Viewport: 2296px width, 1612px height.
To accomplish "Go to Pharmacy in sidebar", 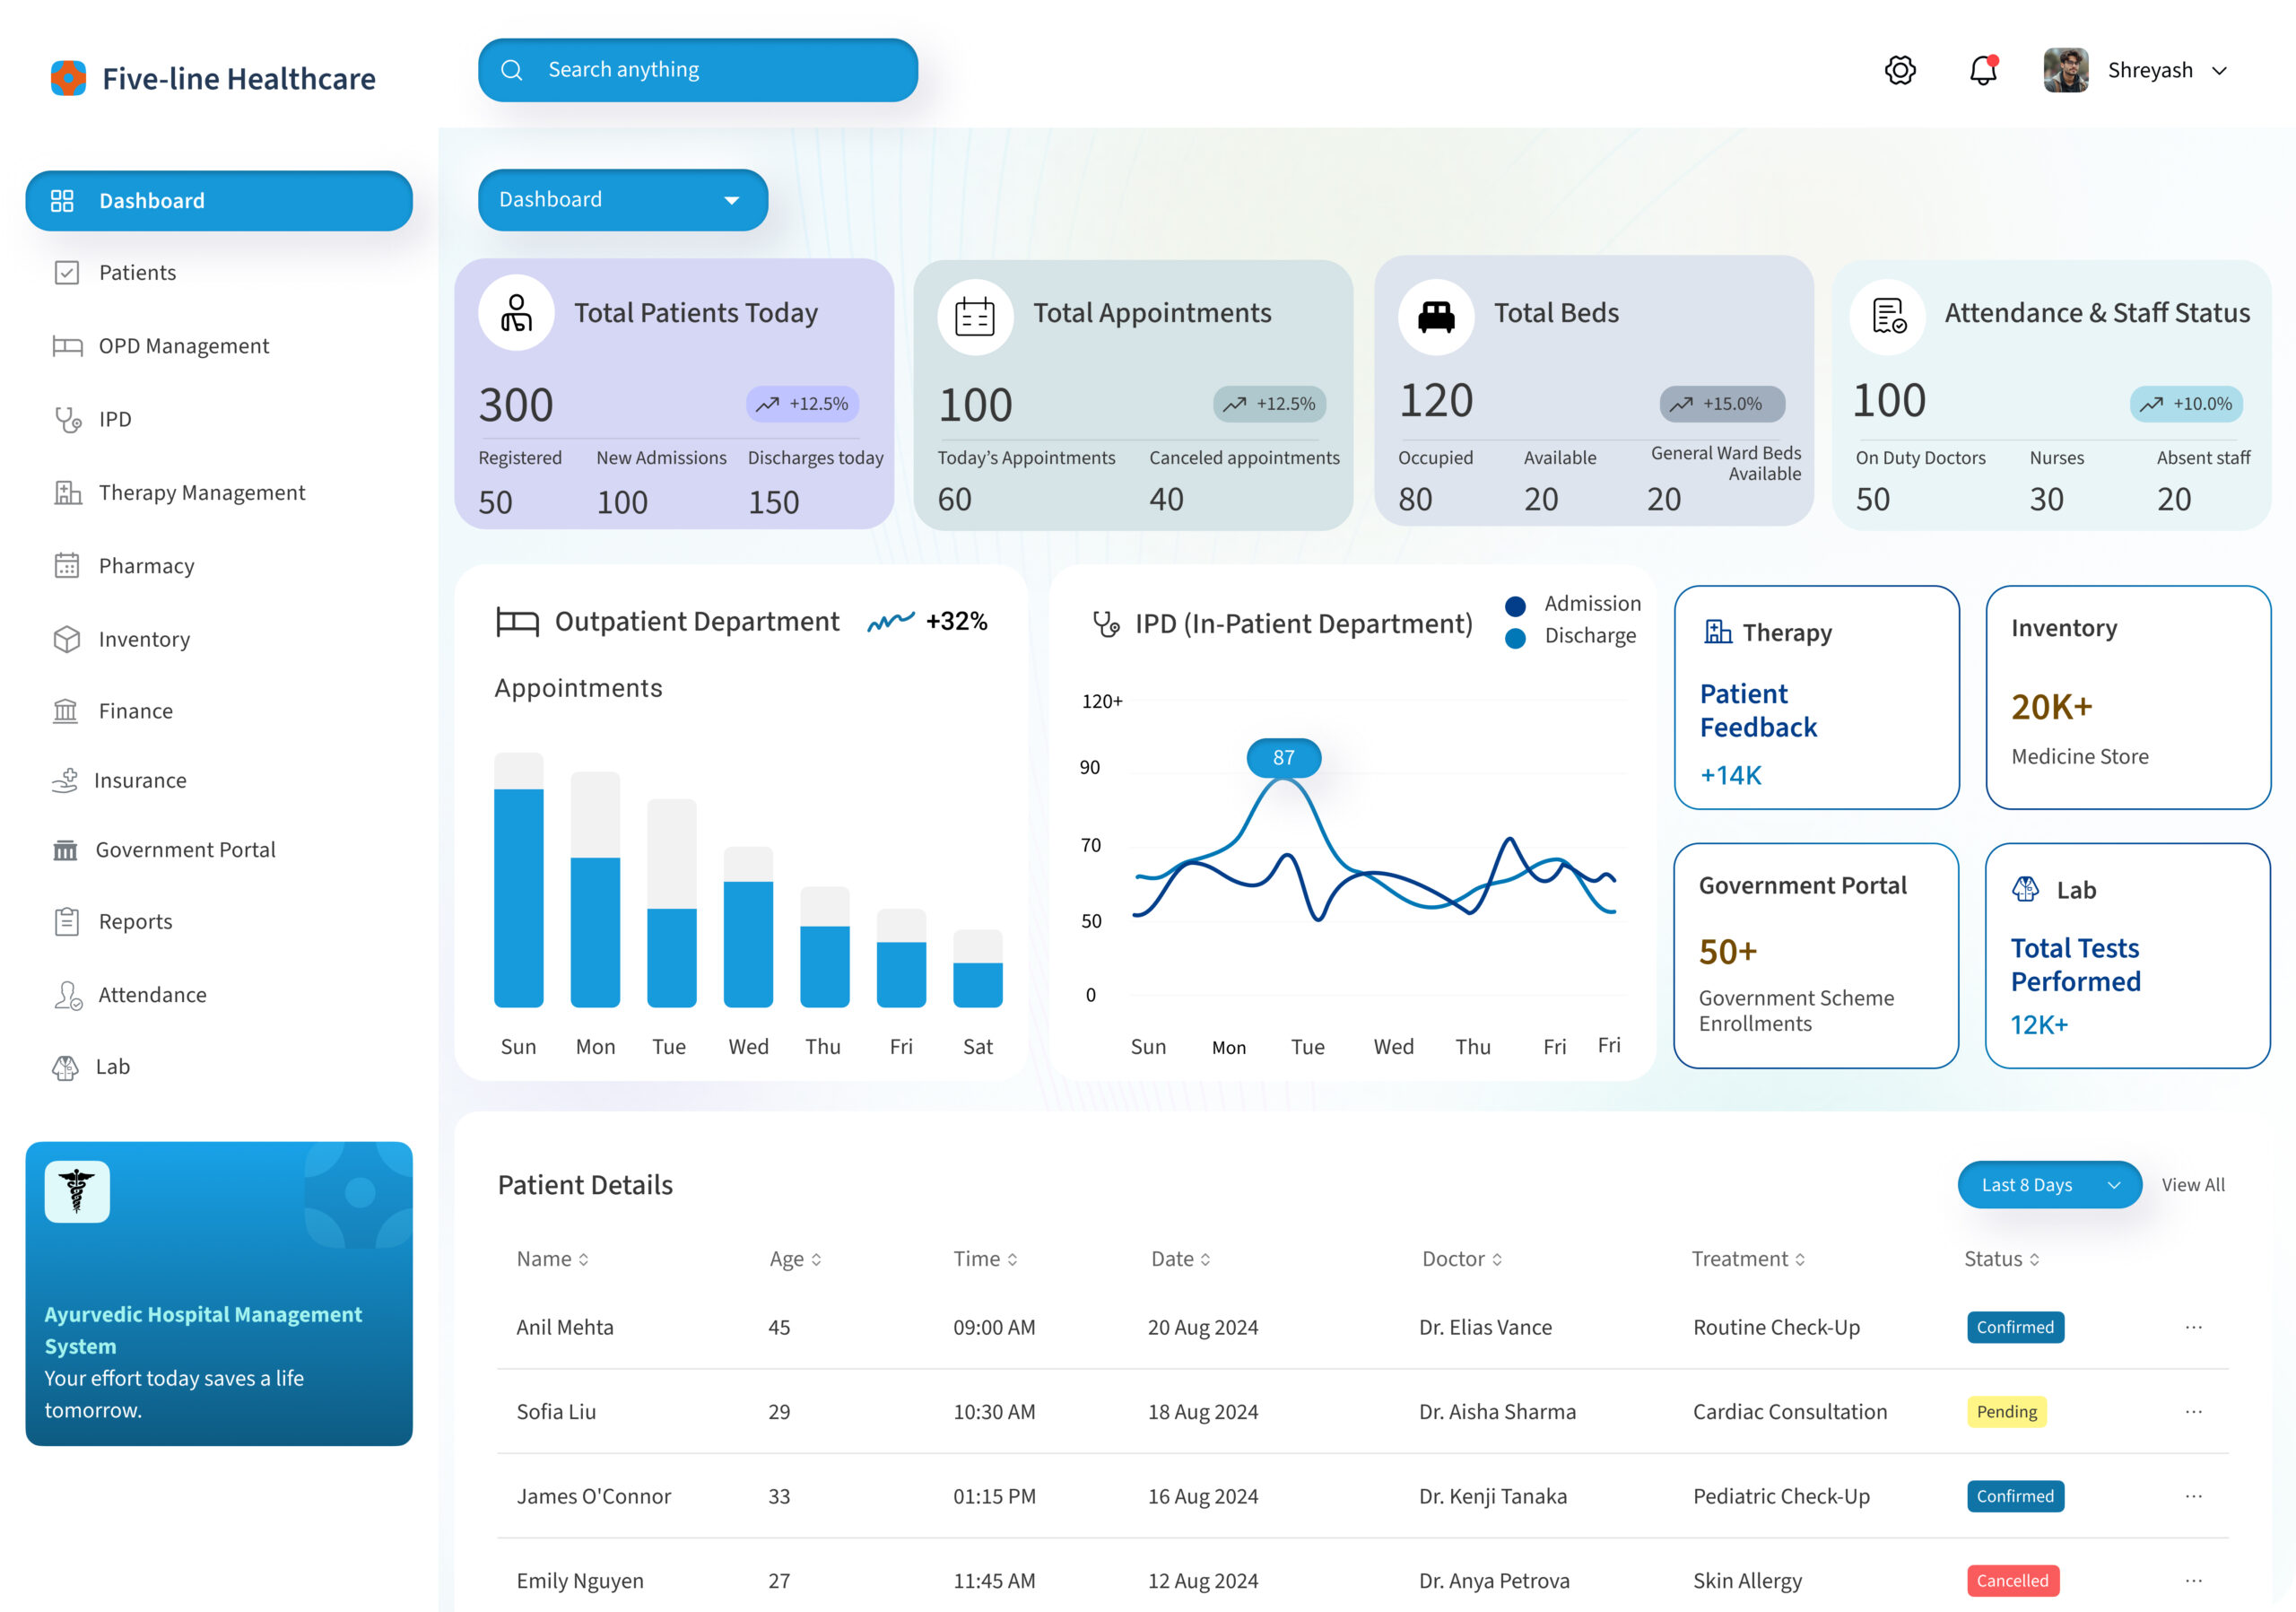I will tap(146, 566).
